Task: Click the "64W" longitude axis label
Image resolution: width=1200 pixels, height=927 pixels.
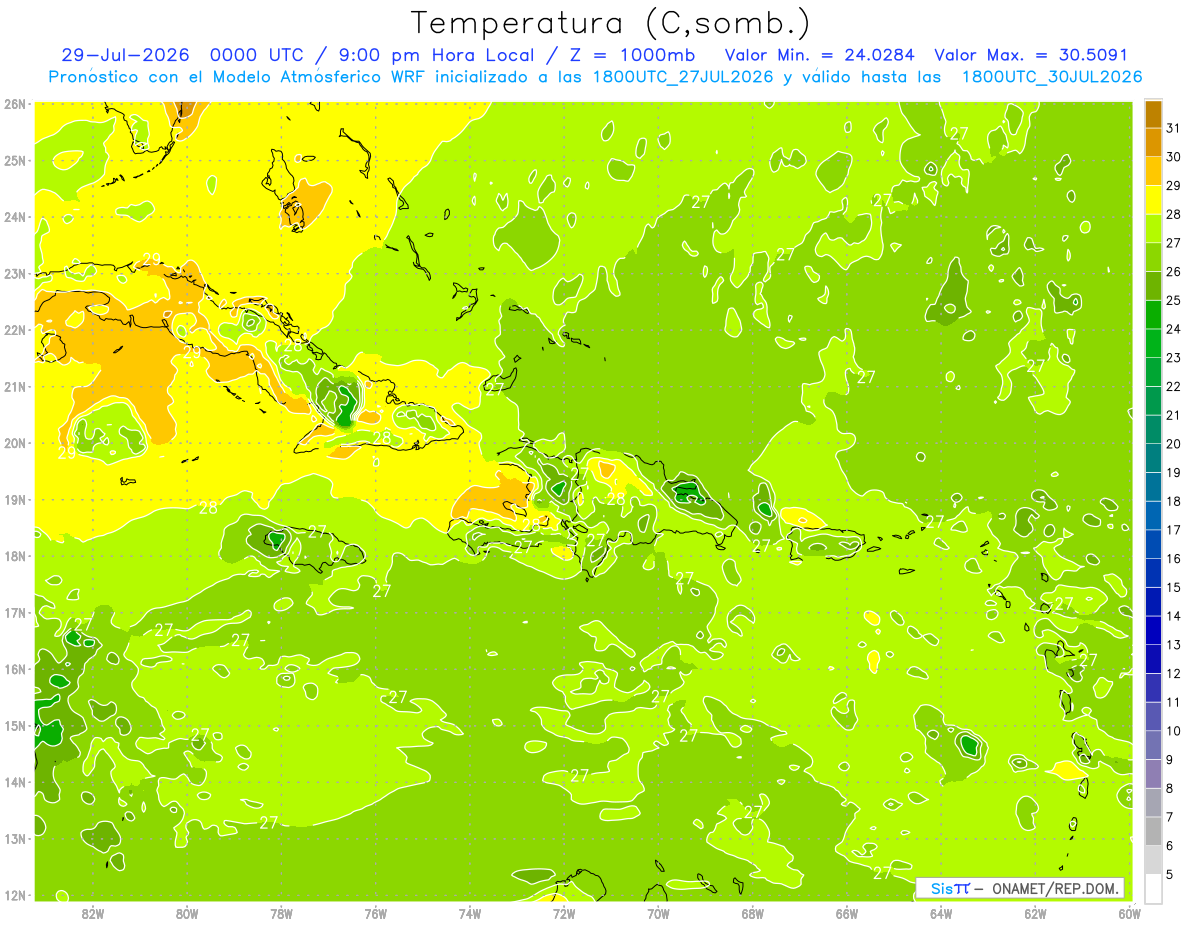Action: tap(941, 913)
